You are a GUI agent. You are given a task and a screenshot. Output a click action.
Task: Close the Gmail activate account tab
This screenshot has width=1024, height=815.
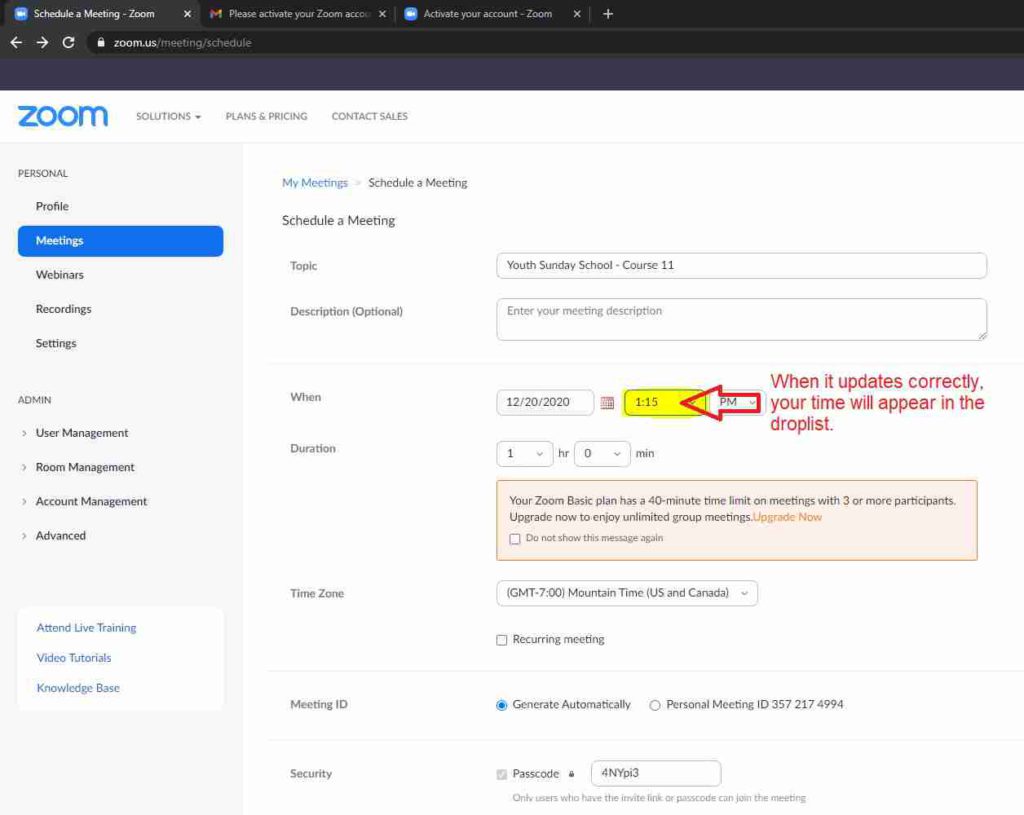pyautogui.click(x=382, y=14)
